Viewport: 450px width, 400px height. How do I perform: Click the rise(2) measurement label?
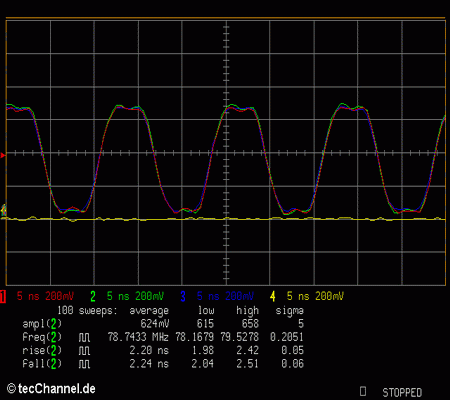(x=42, y=351)
